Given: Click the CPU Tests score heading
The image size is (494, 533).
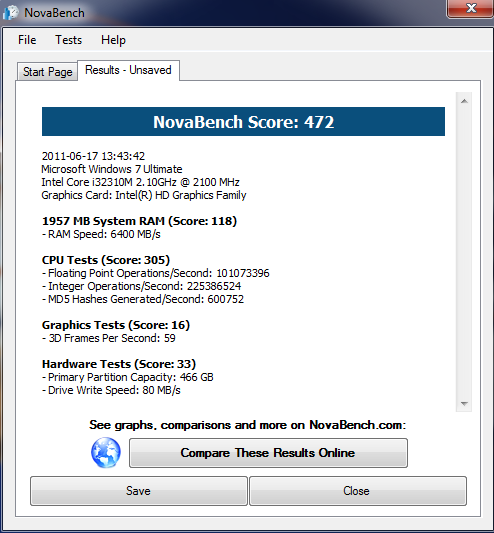Looking at the screenshot, I should pos(106,260).
